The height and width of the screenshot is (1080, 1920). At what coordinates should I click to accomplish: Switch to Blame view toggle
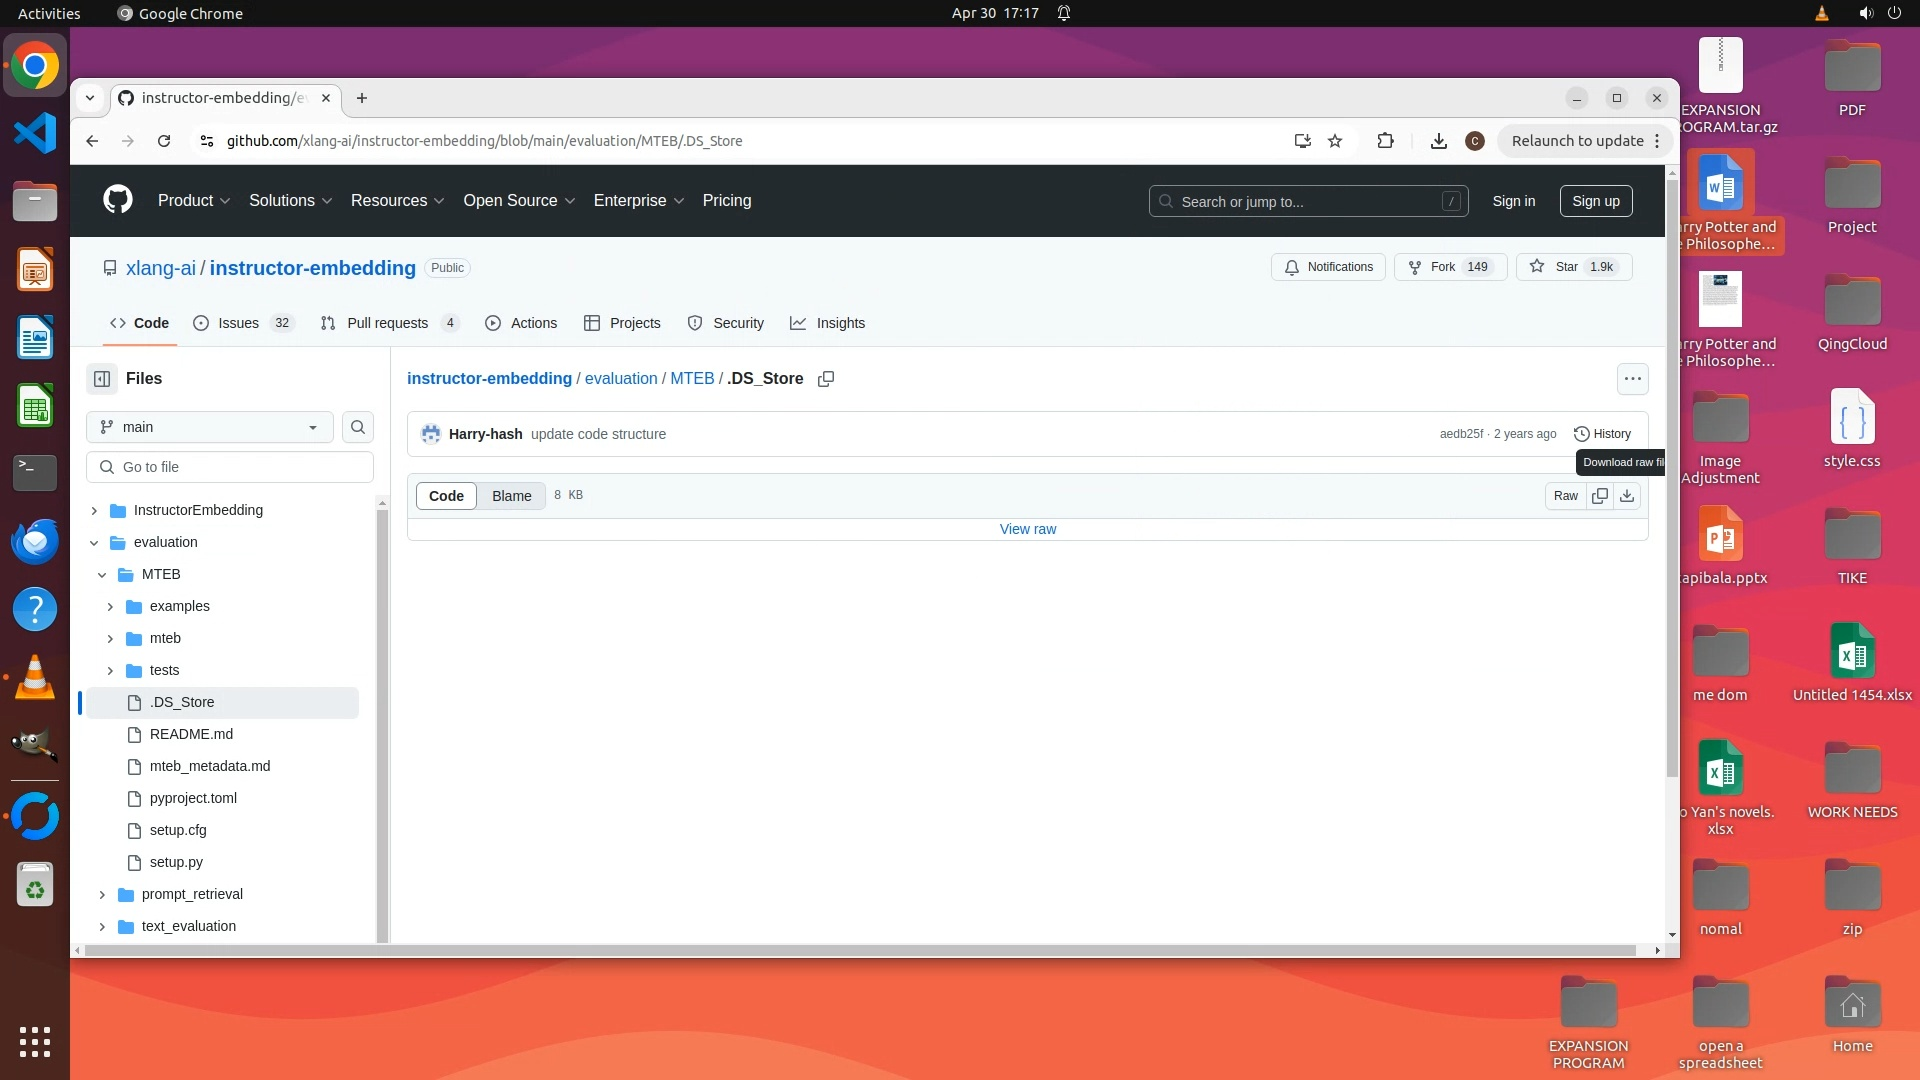coord(511,496)
